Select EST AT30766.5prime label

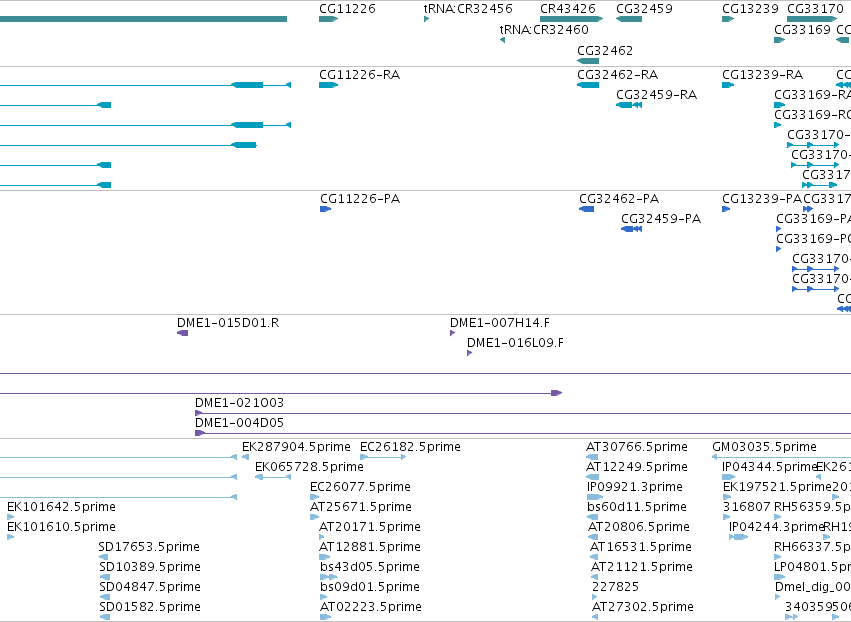(637, 447)
